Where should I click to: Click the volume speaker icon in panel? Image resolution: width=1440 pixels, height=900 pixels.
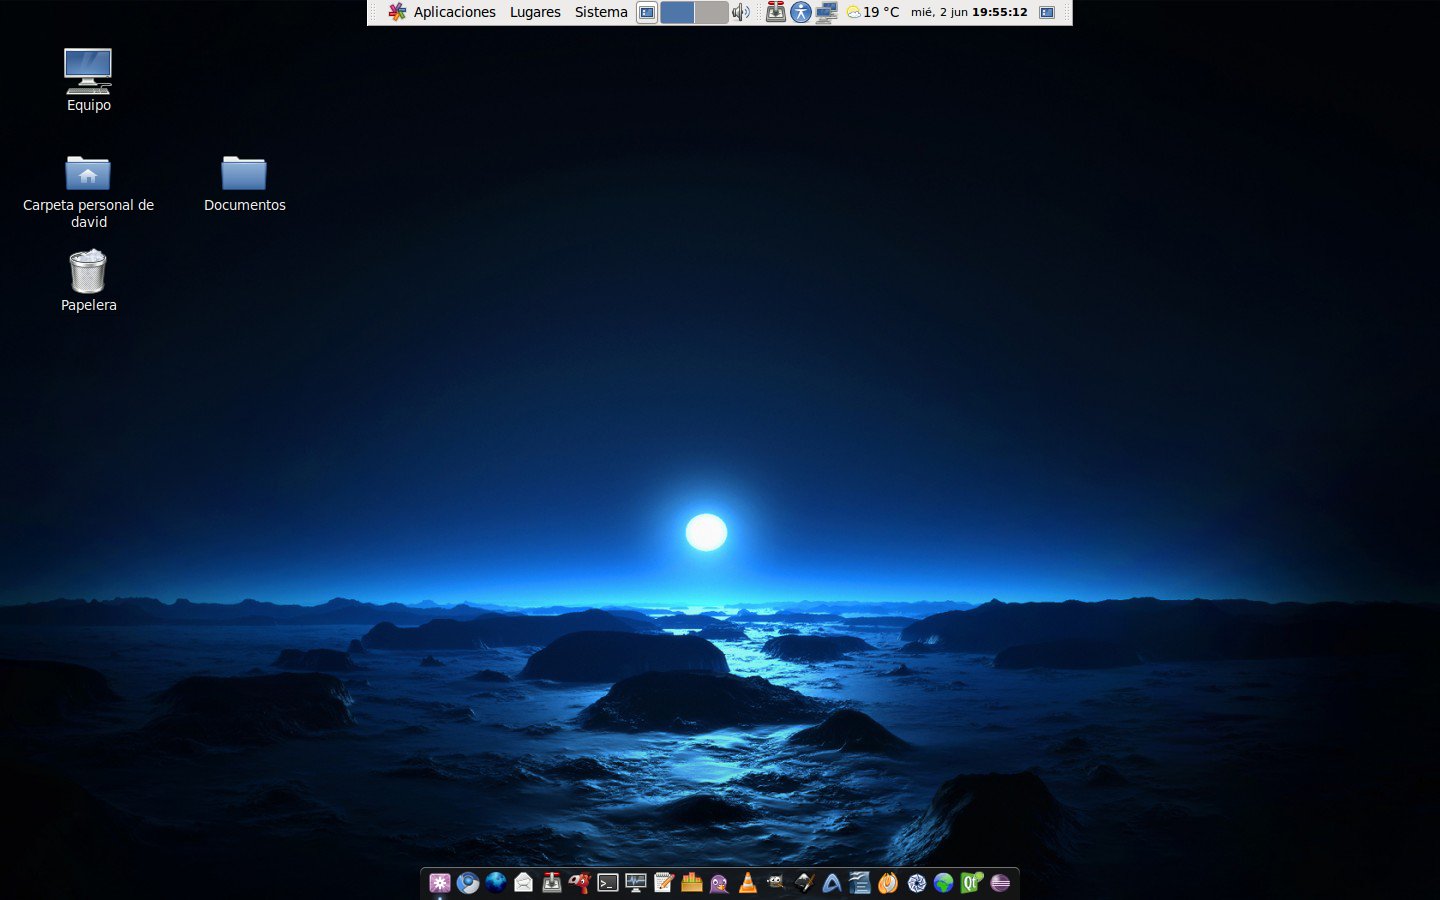tap(740, 12)
